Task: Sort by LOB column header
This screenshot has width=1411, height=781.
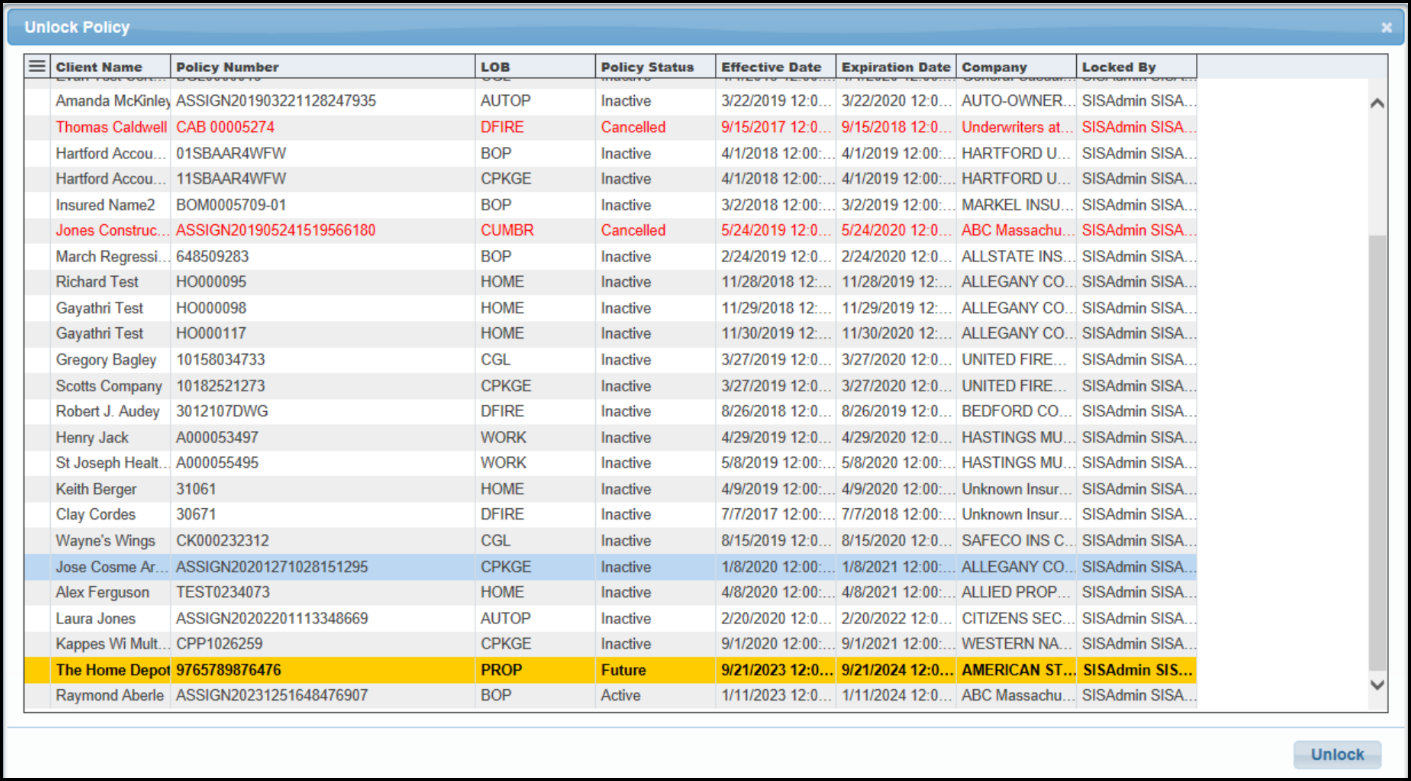Action: point(536,67)
